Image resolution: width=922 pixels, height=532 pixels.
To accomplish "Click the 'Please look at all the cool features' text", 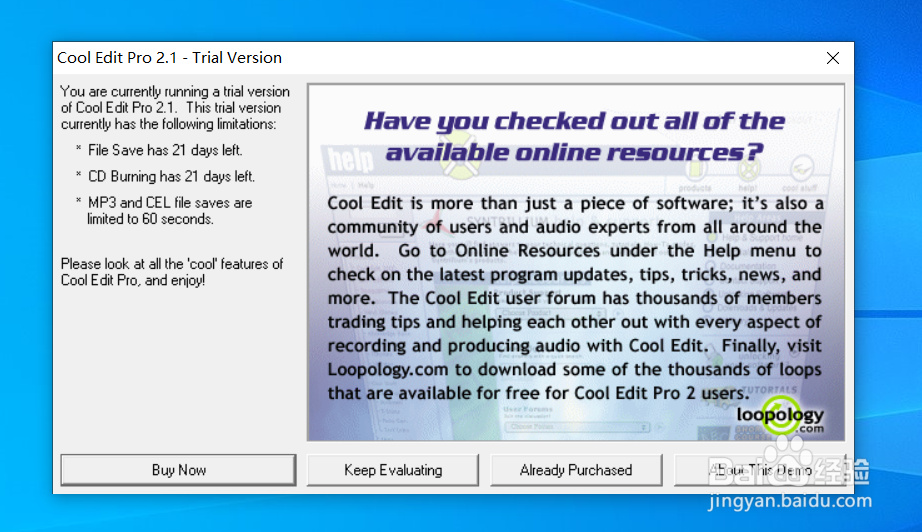I will (172, 272).
